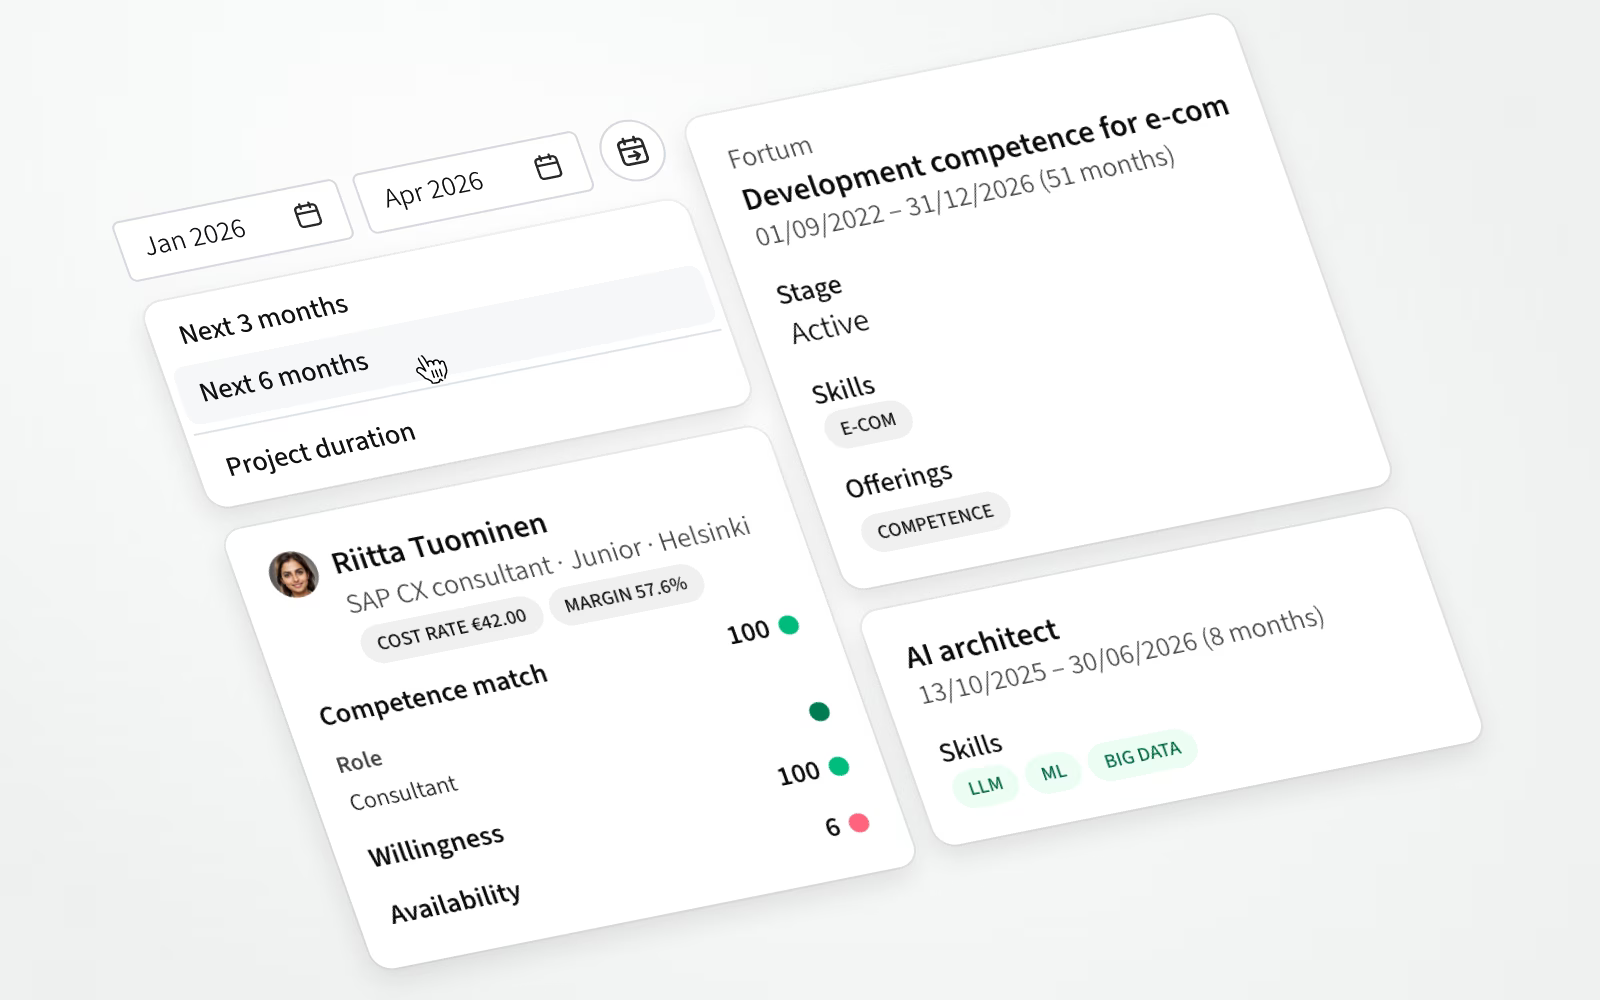Click the Offerings heading in Fortum card
Image resolution: width=1600 pixels, height=1000 pixels.
tap(898, 480)
